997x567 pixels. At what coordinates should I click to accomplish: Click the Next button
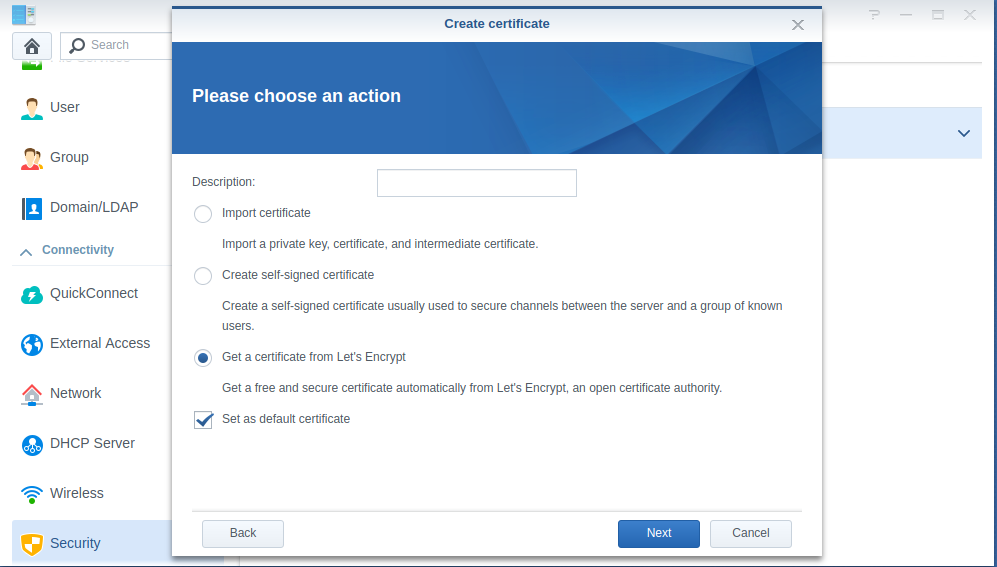coord(659,533)
